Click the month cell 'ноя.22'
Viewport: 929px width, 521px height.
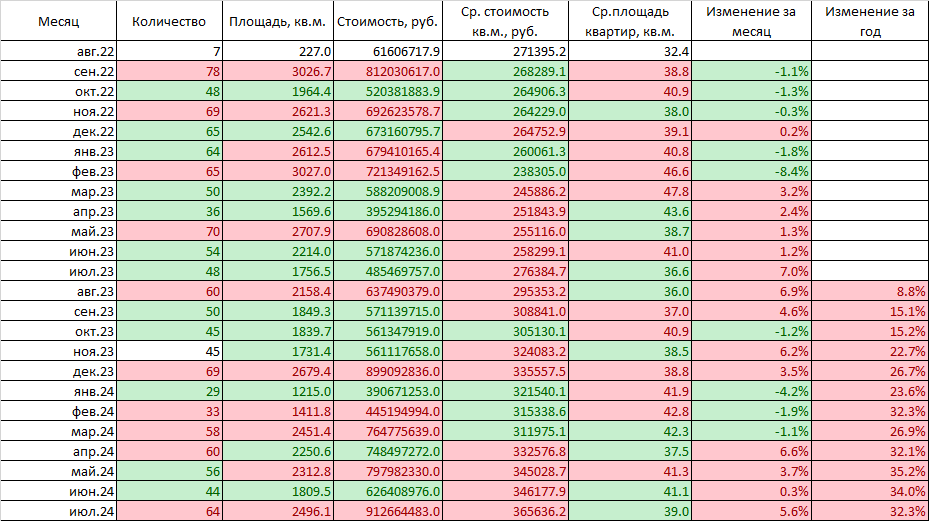(59, 111)
